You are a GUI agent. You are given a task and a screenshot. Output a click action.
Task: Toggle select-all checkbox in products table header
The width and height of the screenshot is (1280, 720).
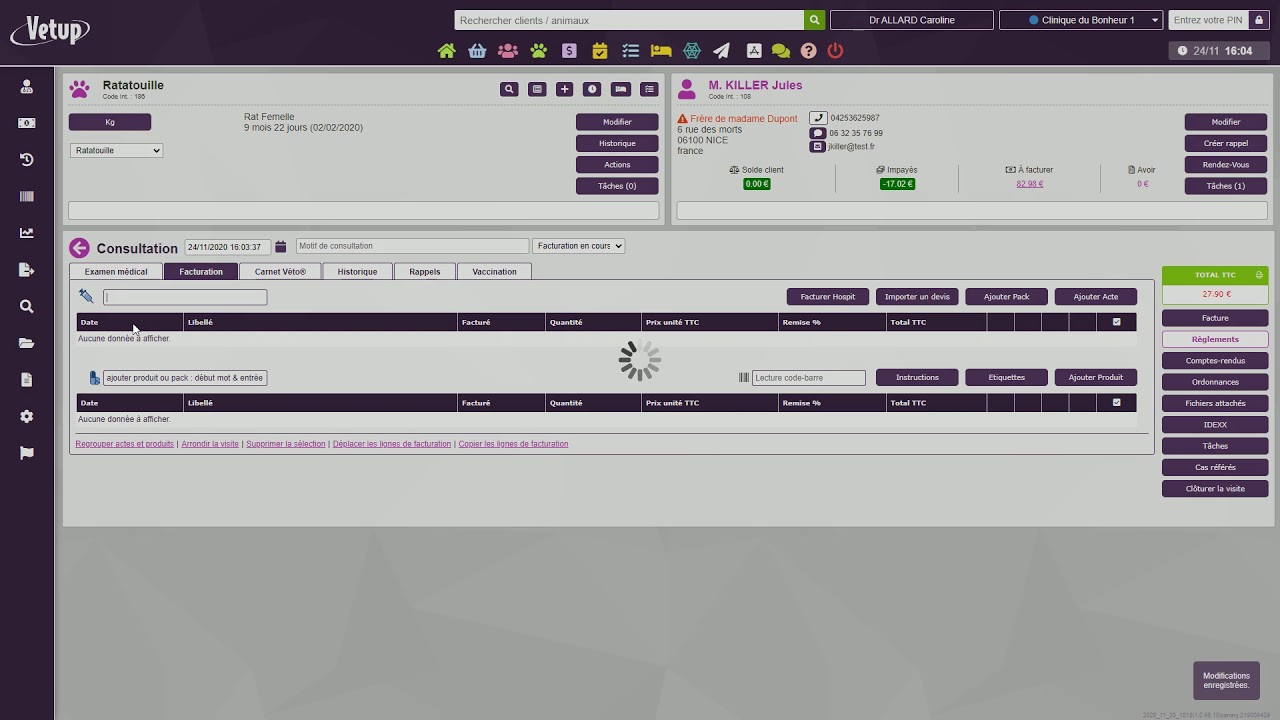pyautogui.click(x=1116, y=403)
